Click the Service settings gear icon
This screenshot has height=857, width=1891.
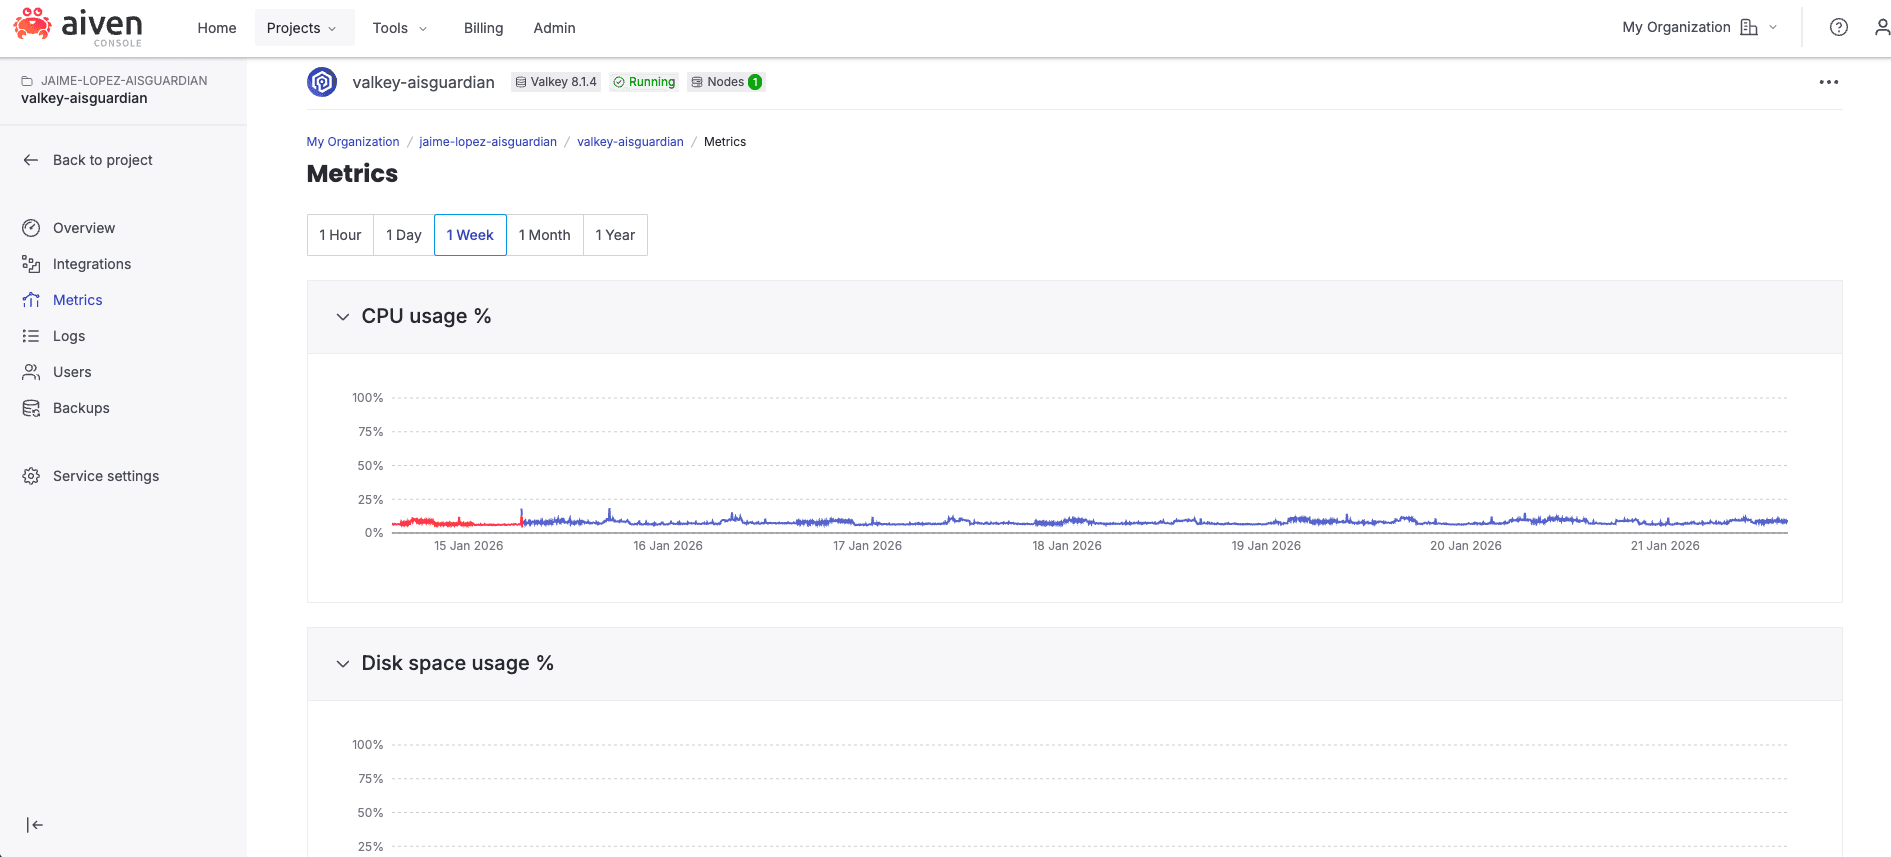(x=31, y=476)
